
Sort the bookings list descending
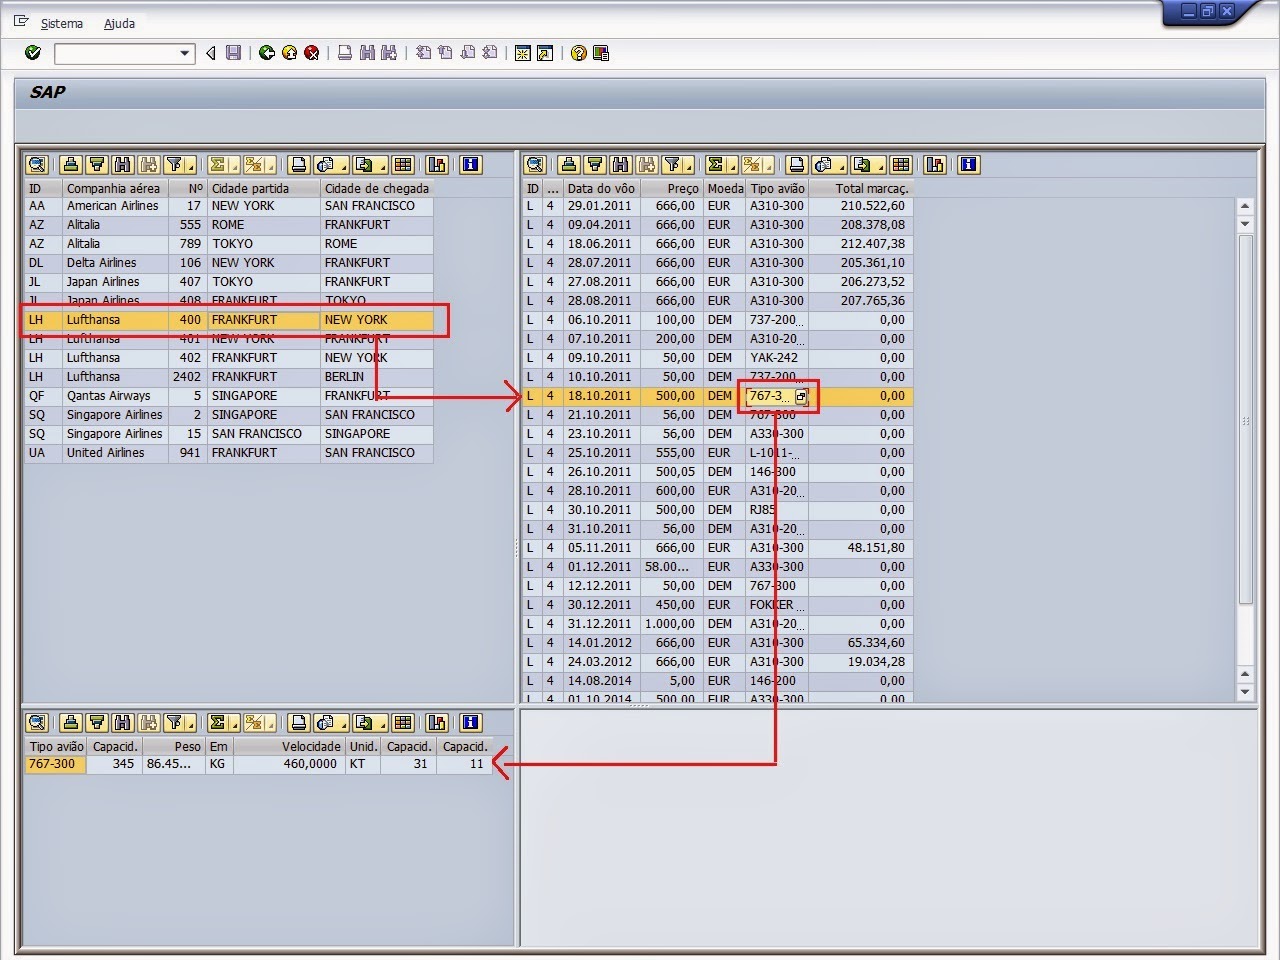97,722
